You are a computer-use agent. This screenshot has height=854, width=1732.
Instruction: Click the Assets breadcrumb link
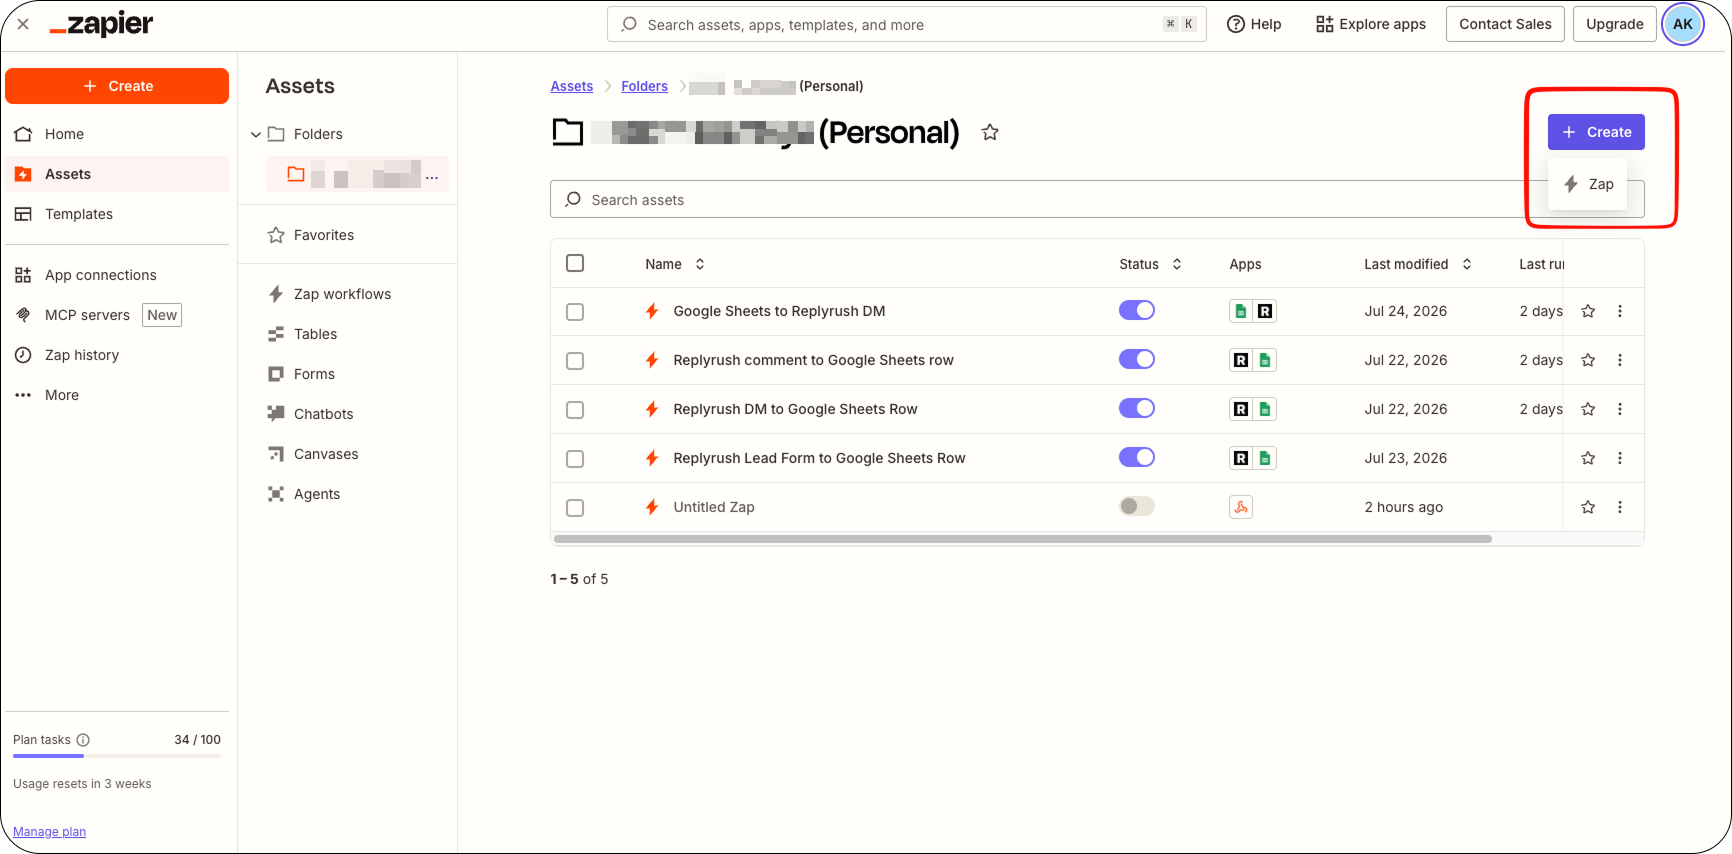point(572,86)
